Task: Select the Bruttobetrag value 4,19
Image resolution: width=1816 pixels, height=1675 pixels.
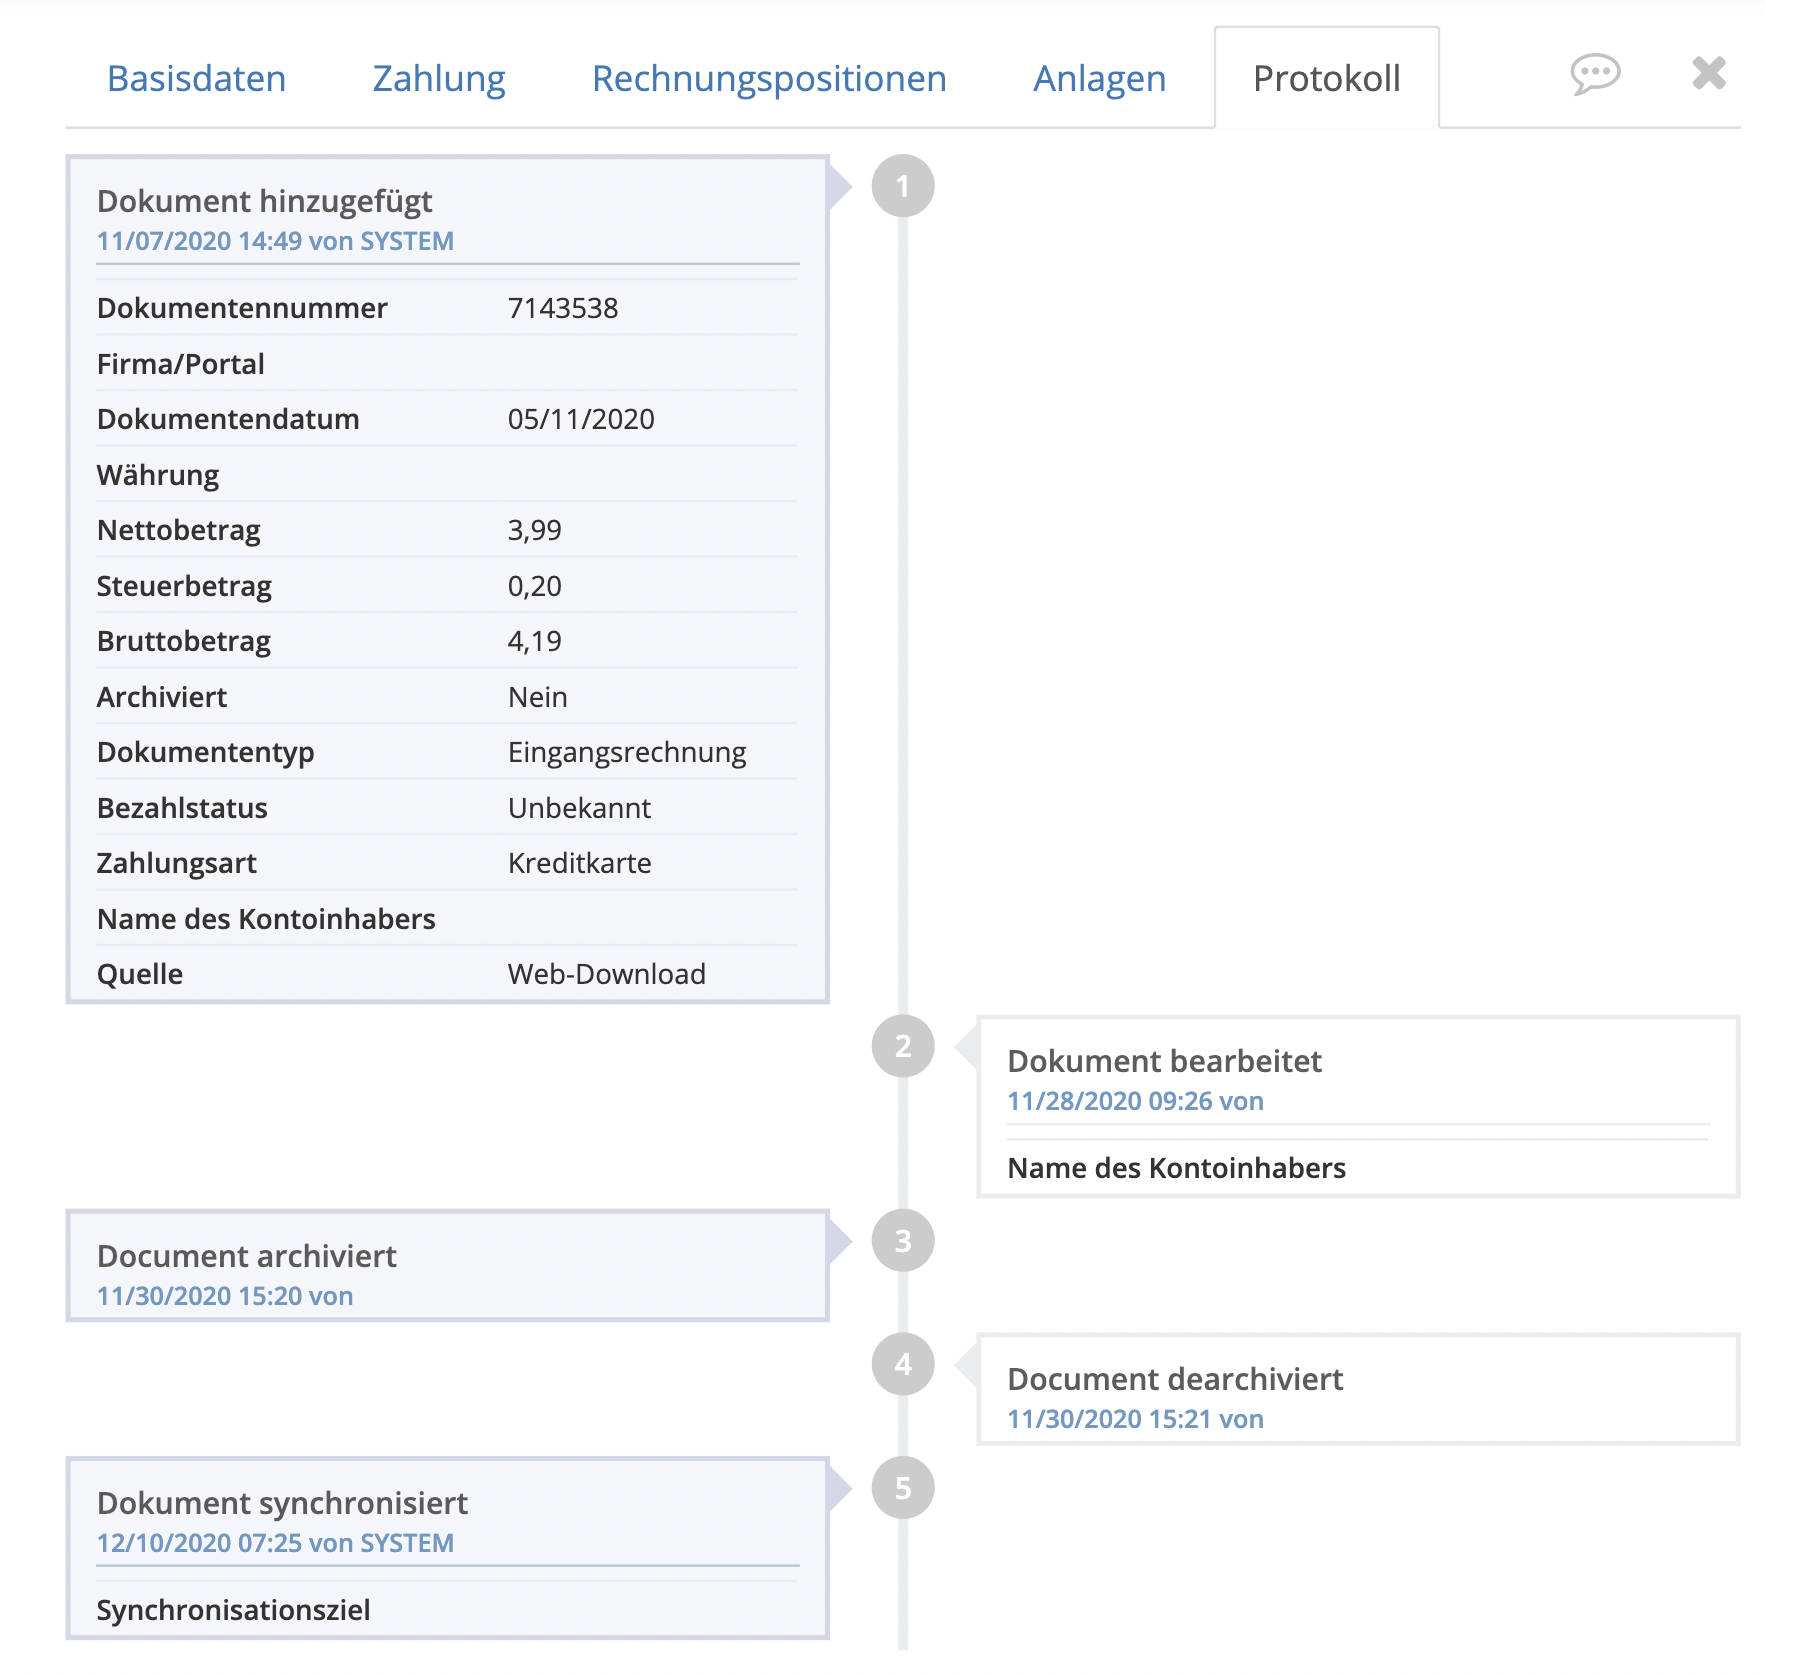Action: (x=535, y=641)
